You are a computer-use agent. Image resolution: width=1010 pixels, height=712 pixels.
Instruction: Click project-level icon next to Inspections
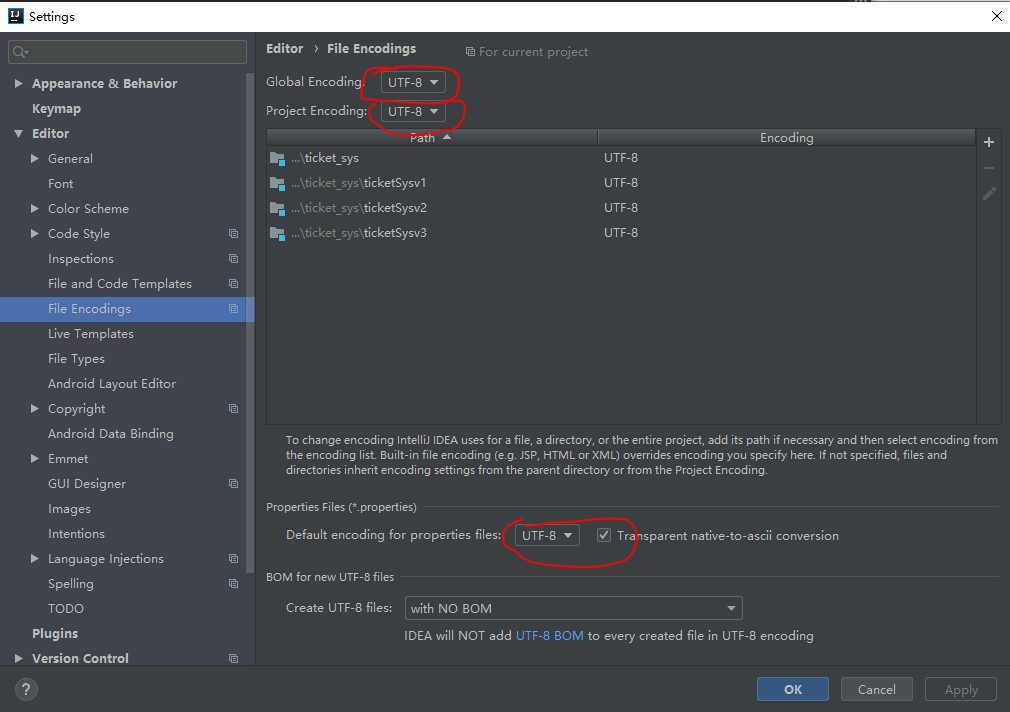click(233, 258)
